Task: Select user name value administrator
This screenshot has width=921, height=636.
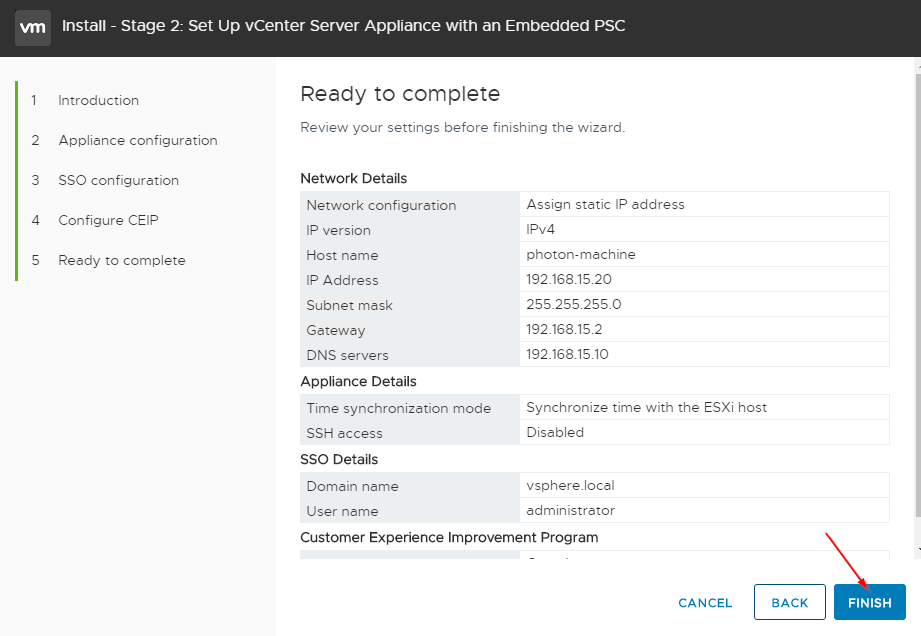Action: coord(570,511)
